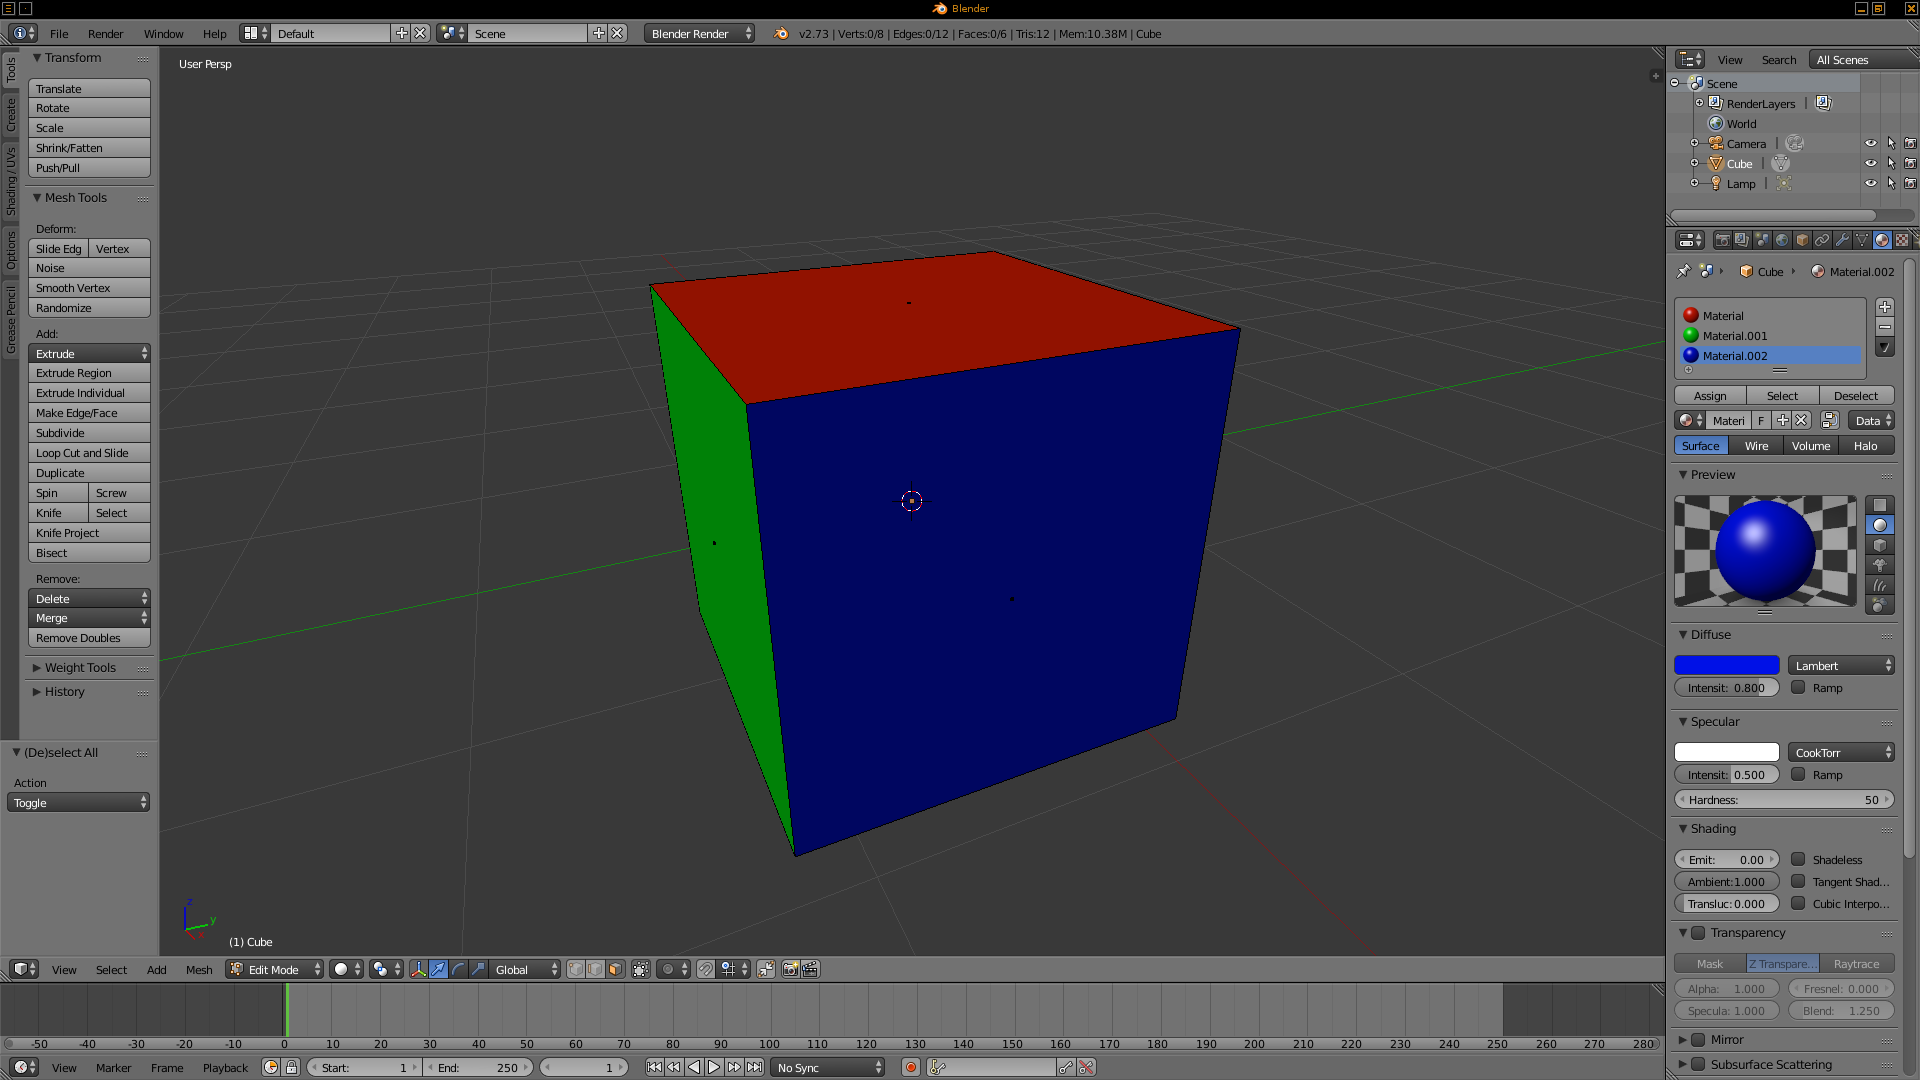
Task: Select the scale manipulator icon
Action: [479, 969]
